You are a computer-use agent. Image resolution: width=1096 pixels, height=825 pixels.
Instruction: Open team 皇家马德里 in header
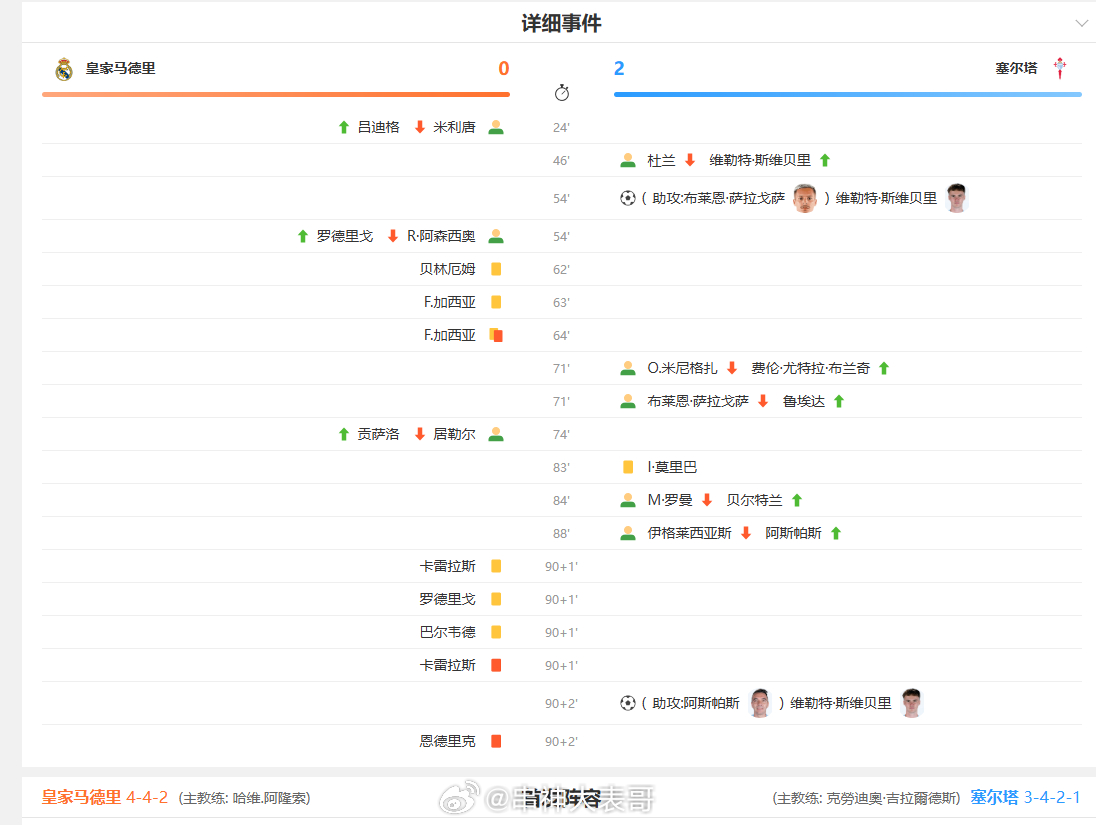(120, 68)
